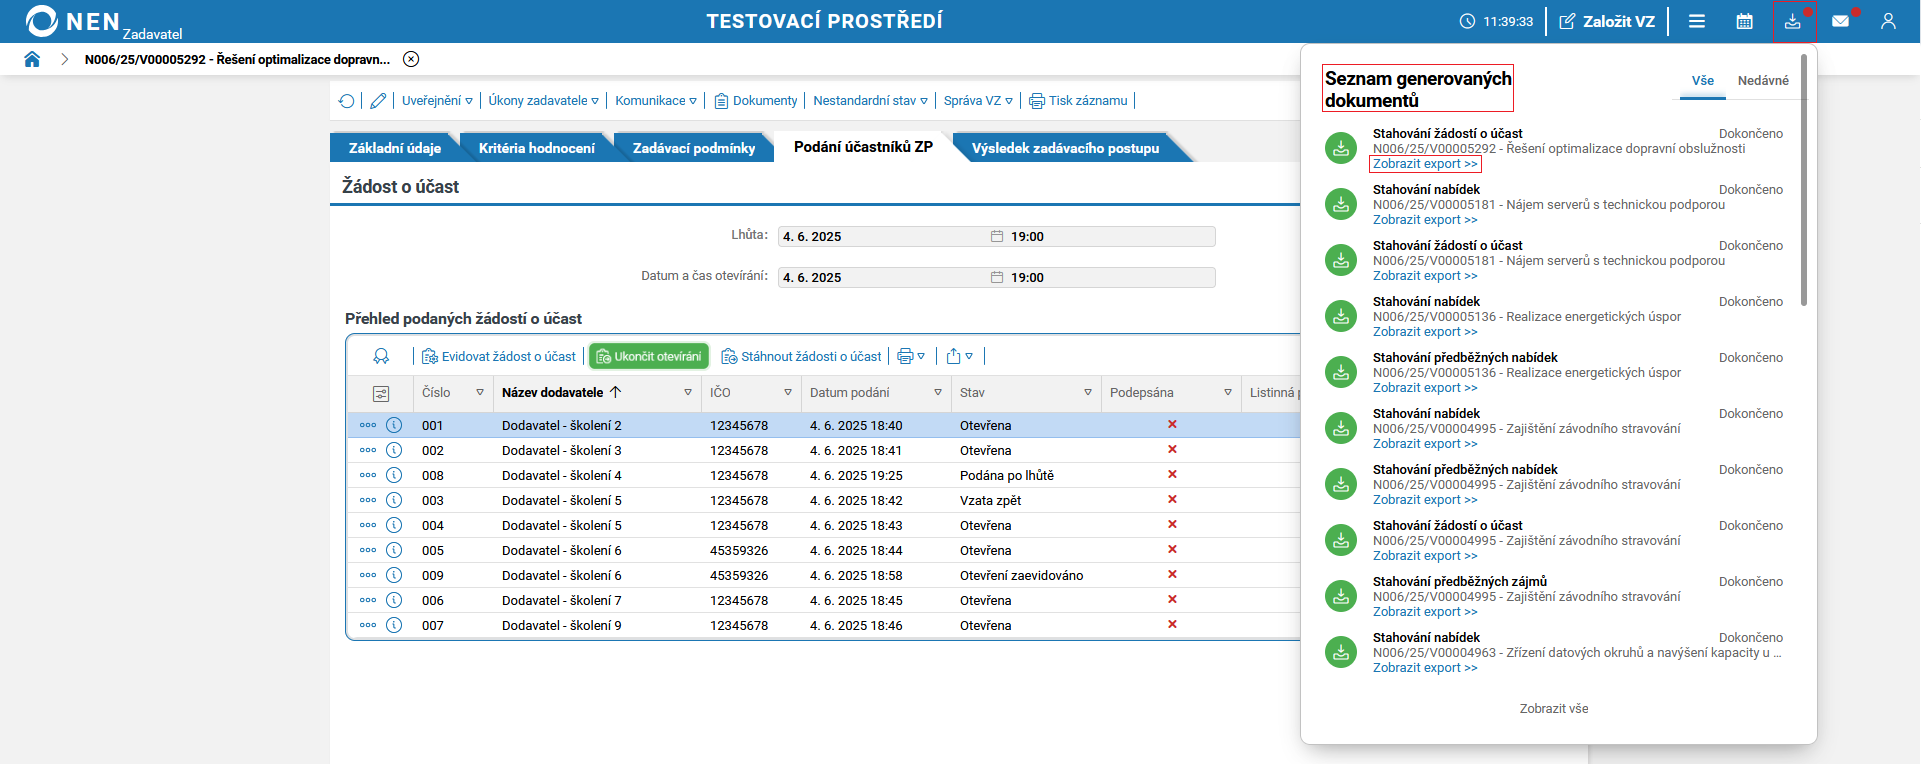Open filter arrow on Číslo column
1921x764 pixels.
(x=480, y=393)
